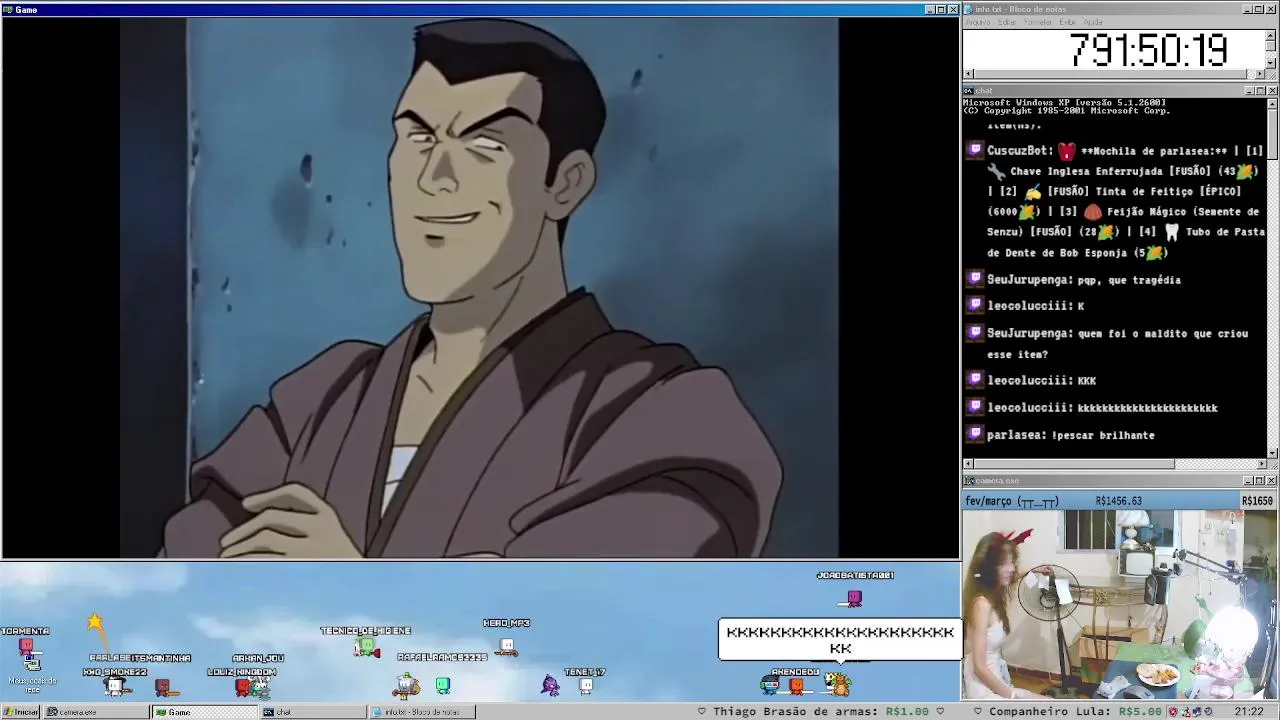Click the AKENDEDU orange avatar
The height and width of the screenshot is (720, 1280).
[796, 686]
